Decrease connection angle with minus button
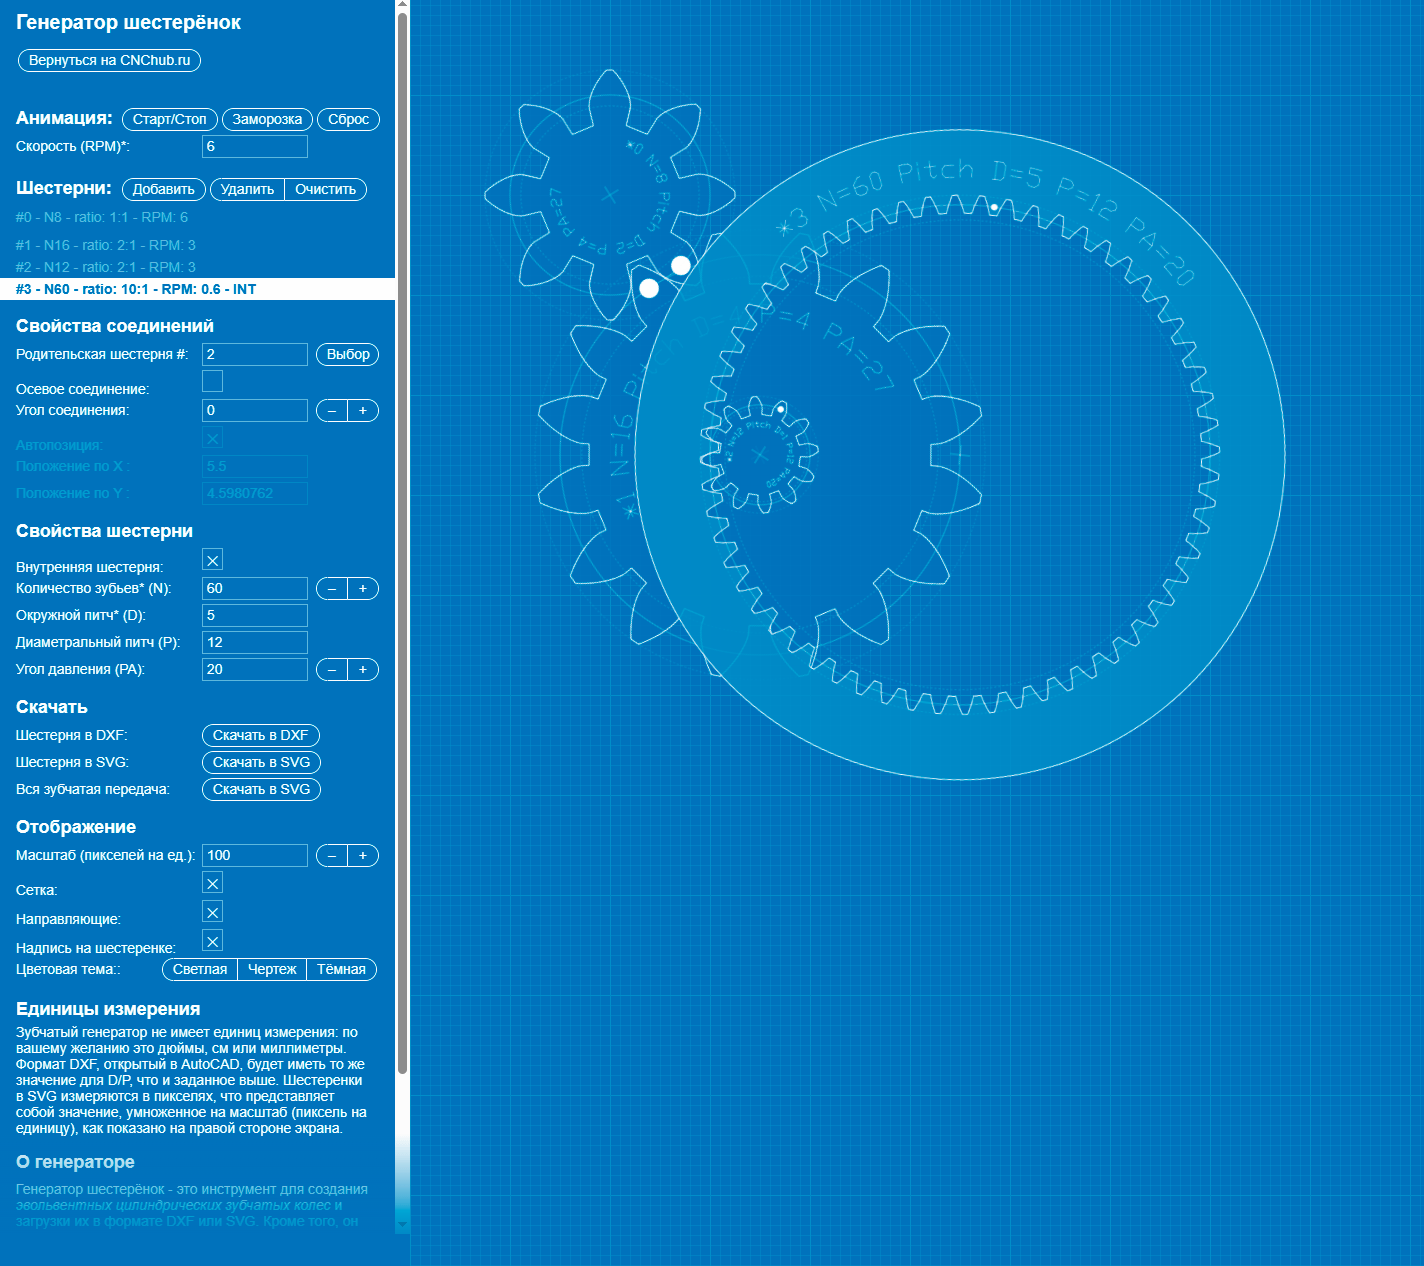This screenshot has width=1424, height=1266. coord(332,410)
